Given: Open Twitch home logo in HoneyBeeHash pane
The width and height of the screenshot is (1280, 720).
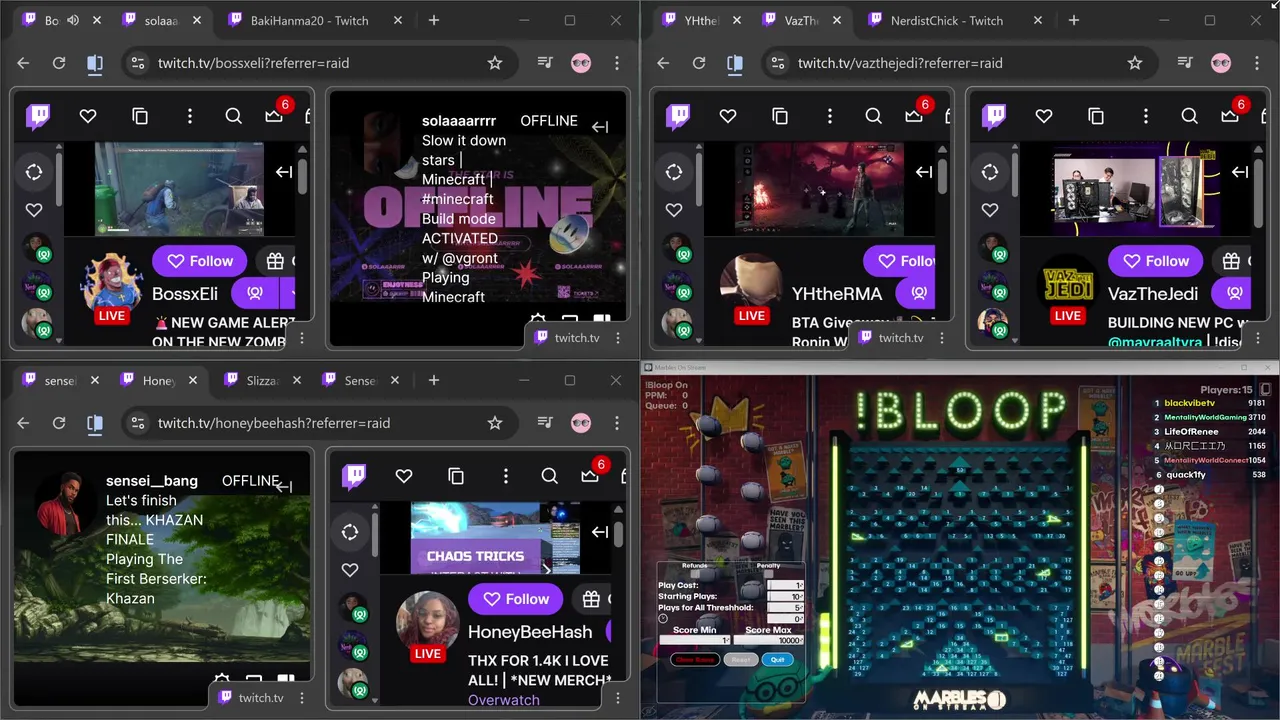Looking at the screenshot, I should [x=355, y=477].
